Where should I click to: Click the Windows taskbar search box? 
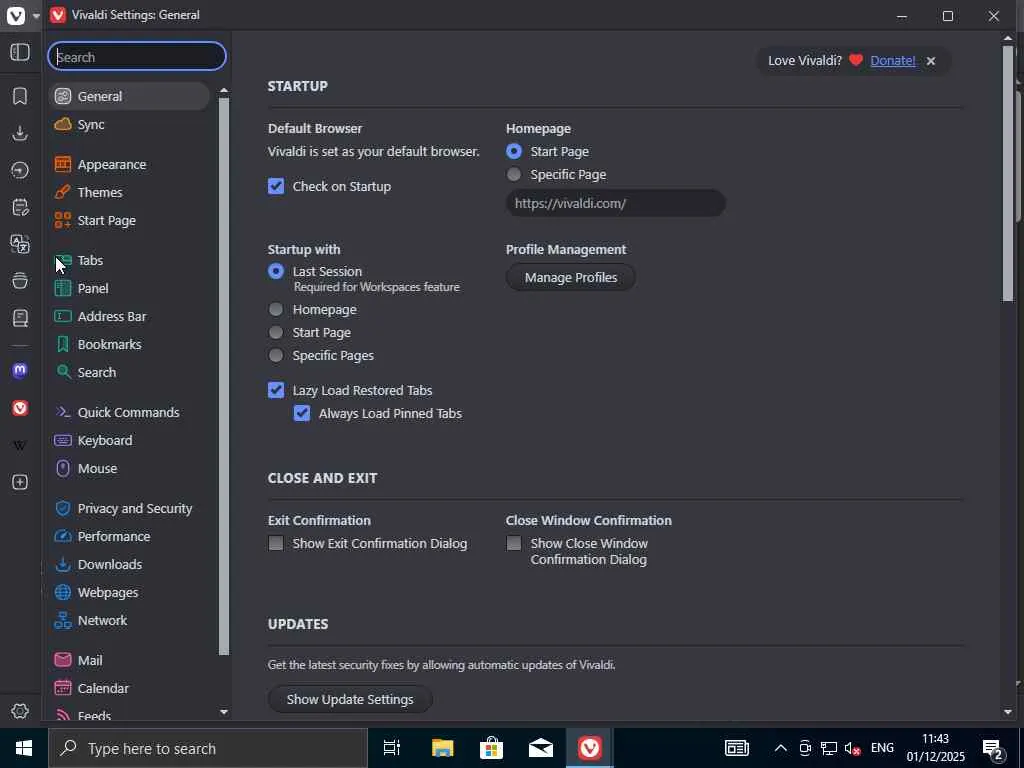[208, 748]
